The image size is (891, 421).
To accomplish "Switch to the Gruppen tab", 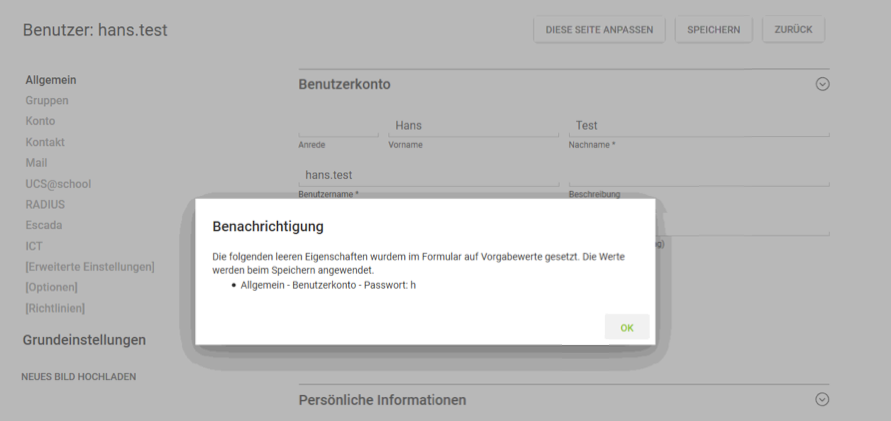I will tap(47, 101).
